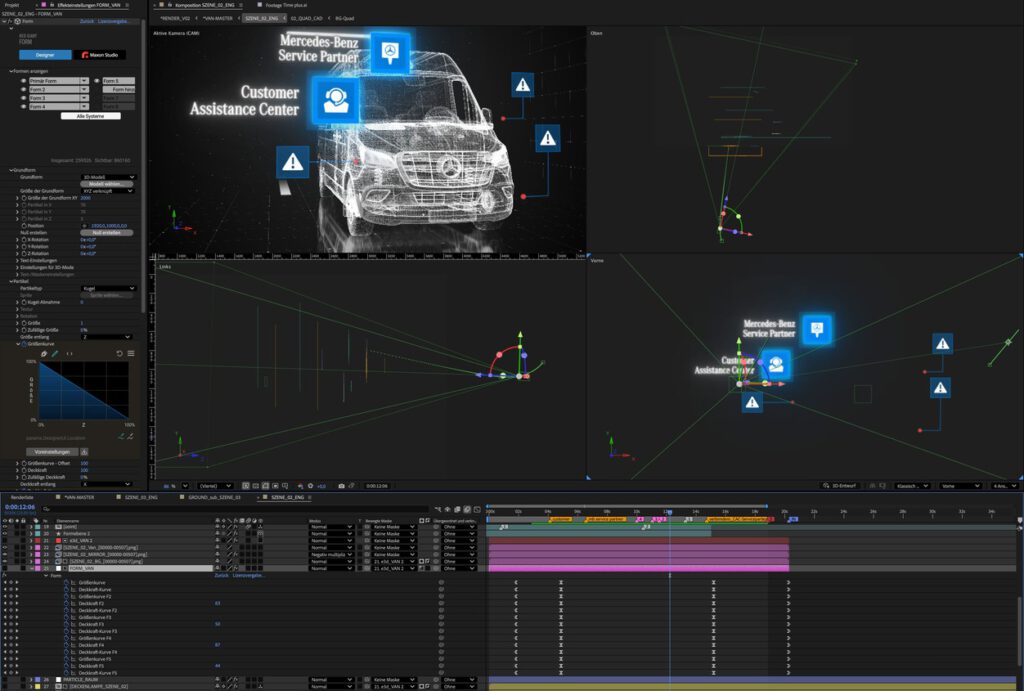Toggle visibility of the SZENE_02_MIRROR layer
Image resolution: width=1024 pixels, height=691 pixels.
click(x=4, y=552)
